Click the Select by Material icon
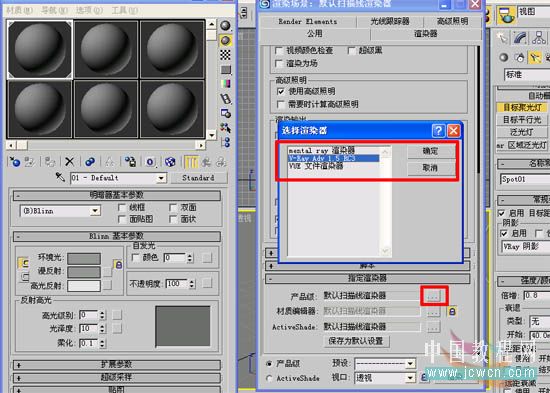 (225, 128)
